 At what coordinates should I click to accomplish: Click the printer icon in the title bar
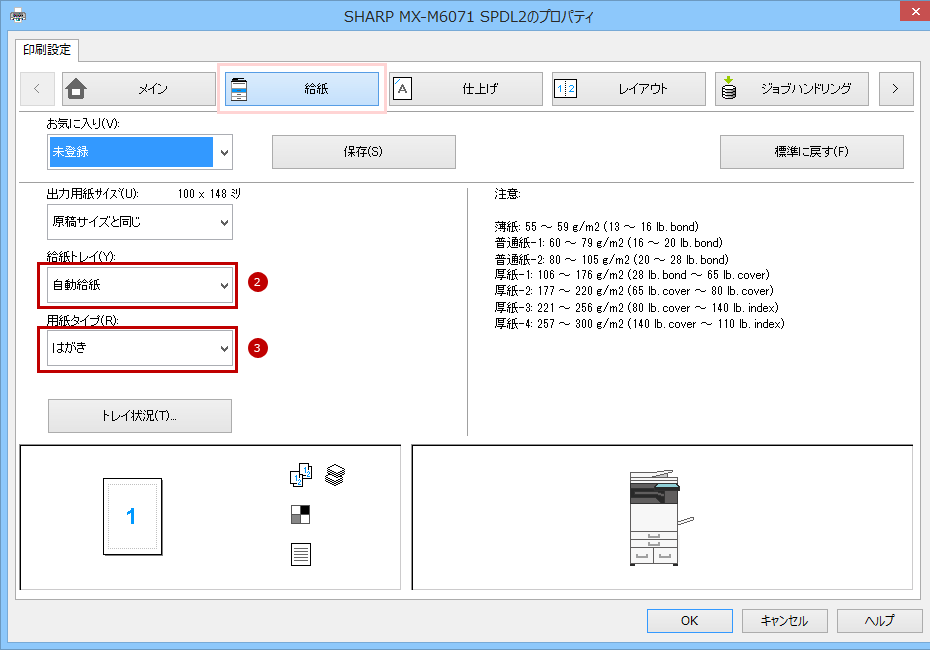pos(18,15)
